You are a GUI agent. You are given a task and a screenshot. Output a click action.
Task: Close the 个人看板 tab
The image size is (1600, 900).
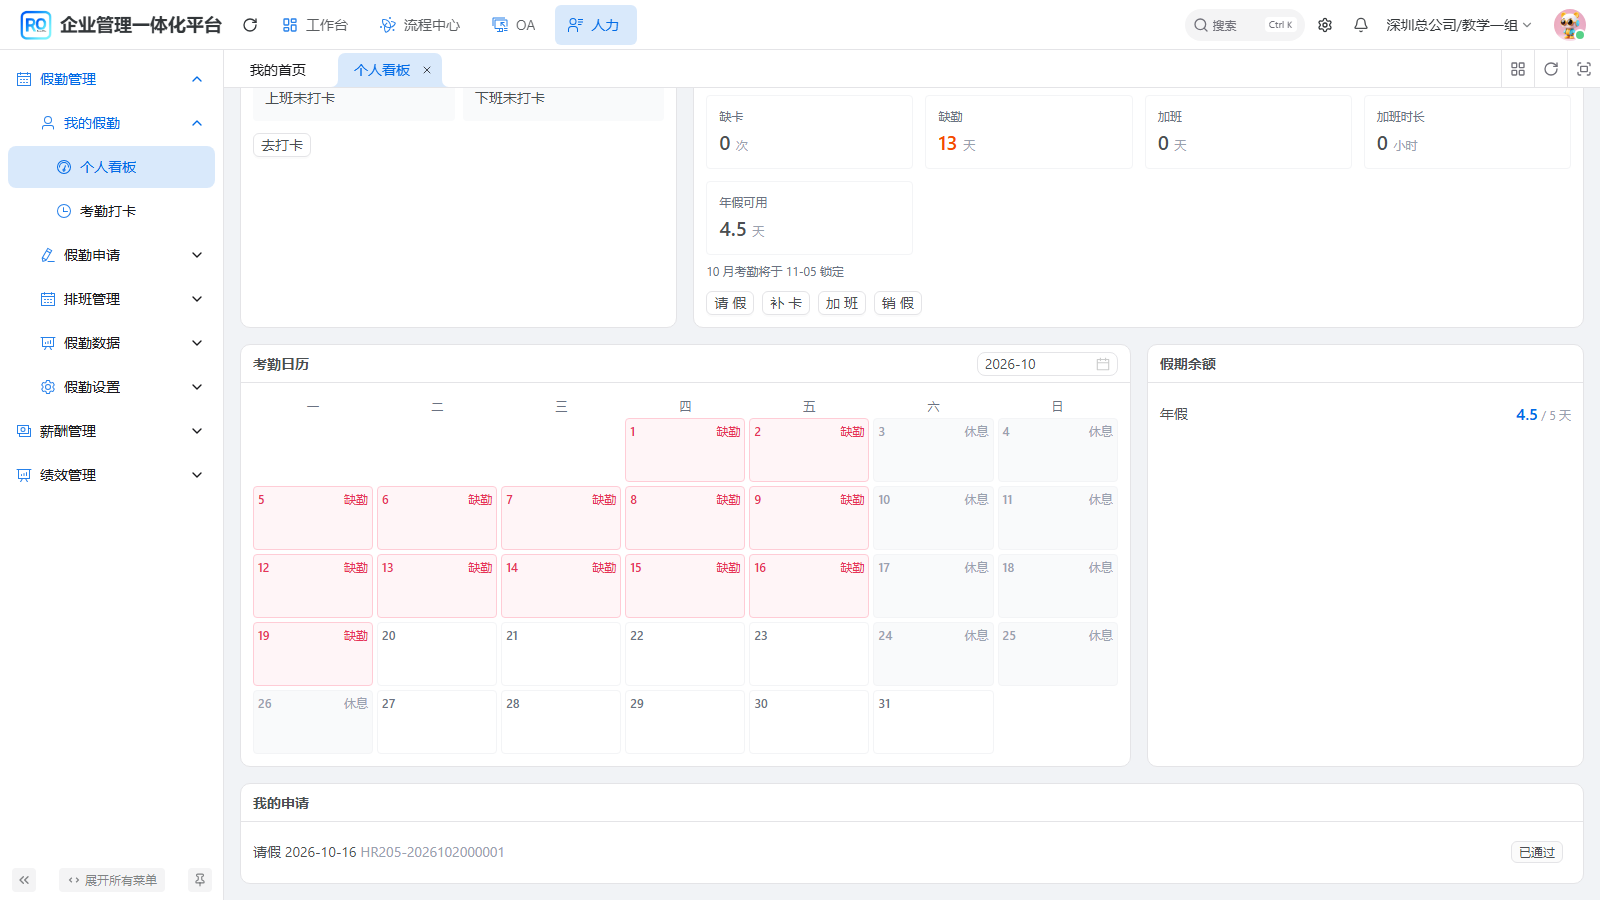coord(427,70)
